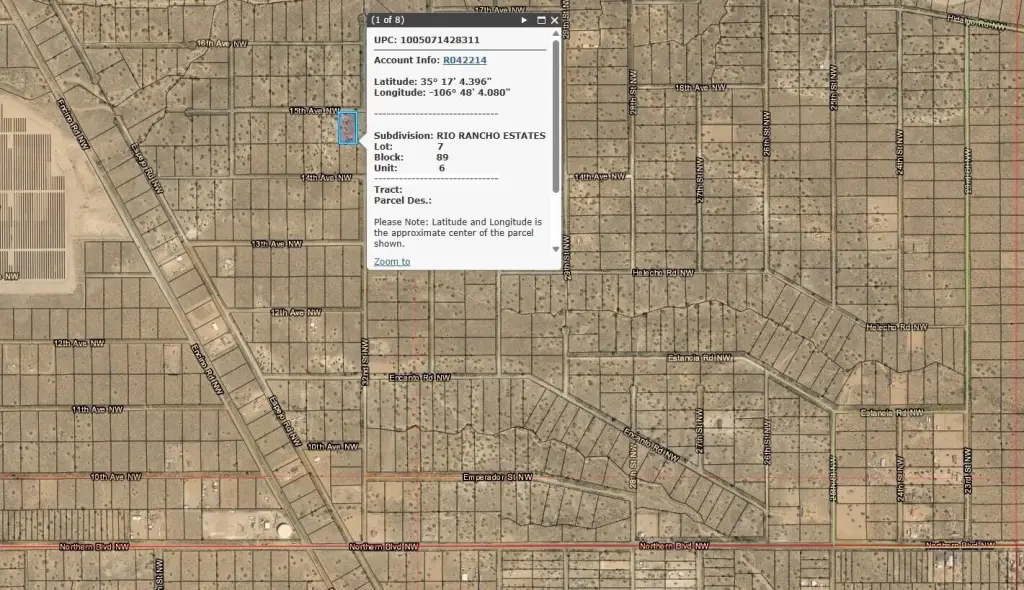Click the Subdivision RIO RANCHO ESTATES text

460,135
